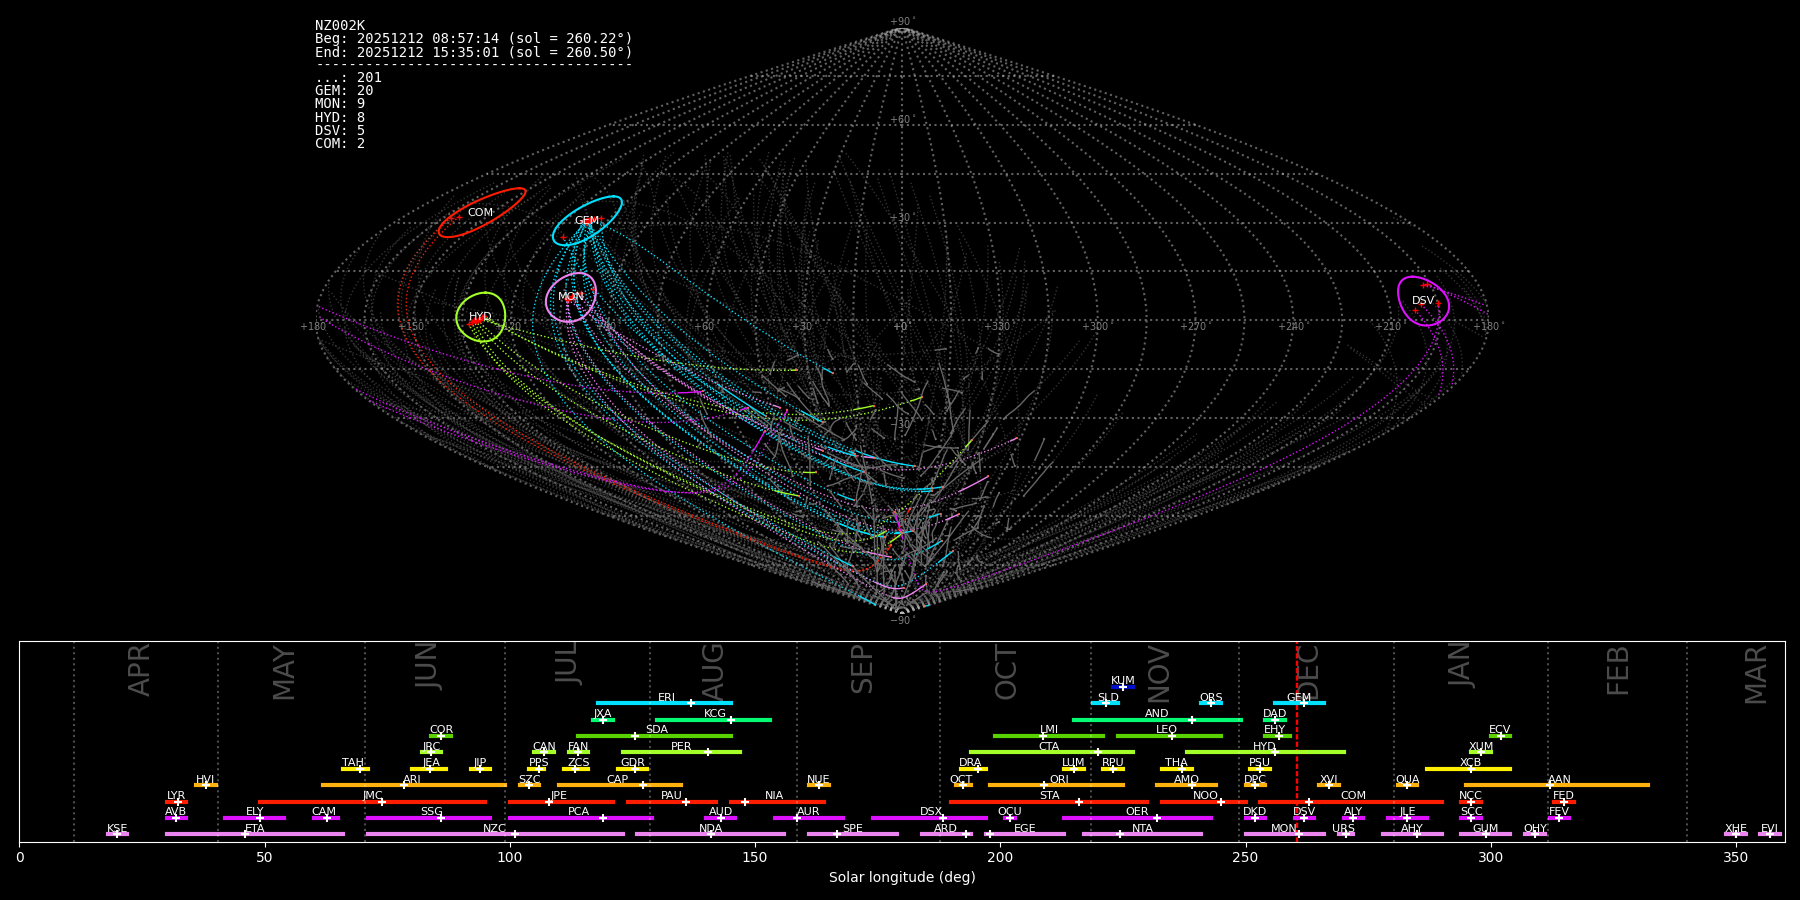Click the 'MON: 9' count line
This screenshot has height=900, width=1800.
click(340, 104)
